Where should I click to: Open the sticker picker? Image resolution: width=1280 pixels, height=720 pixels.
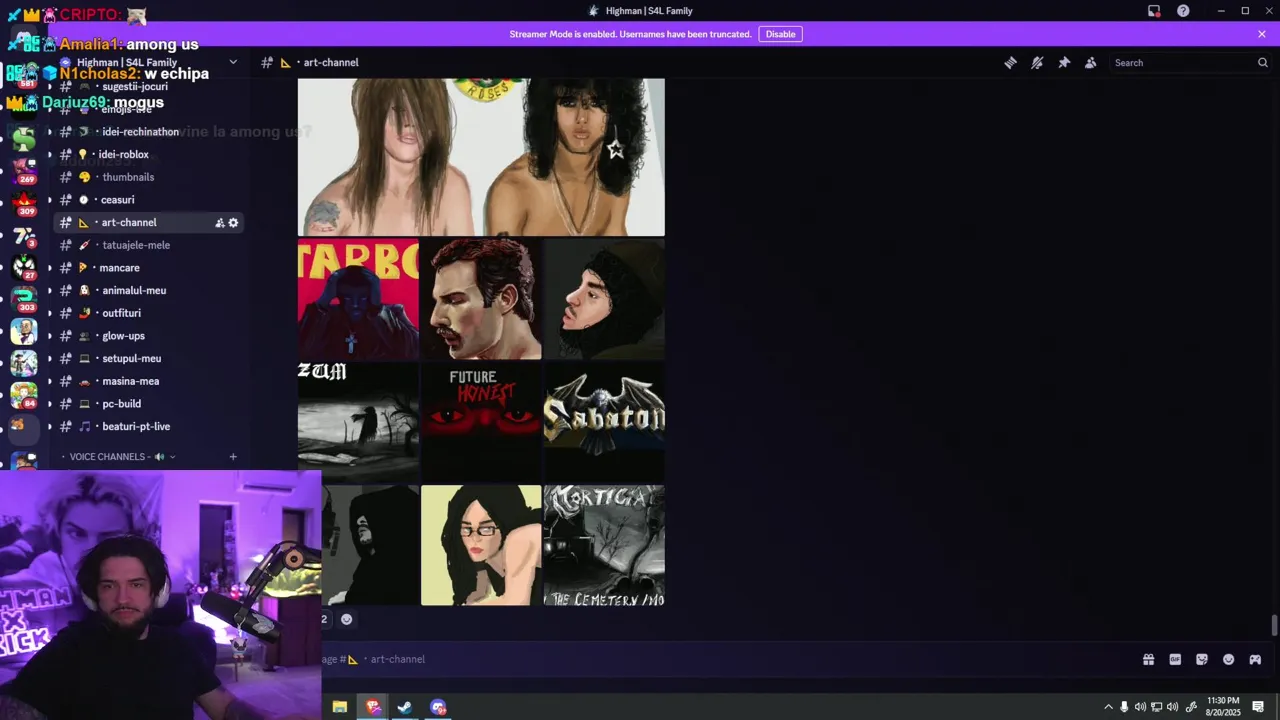tap(1202, 659)
